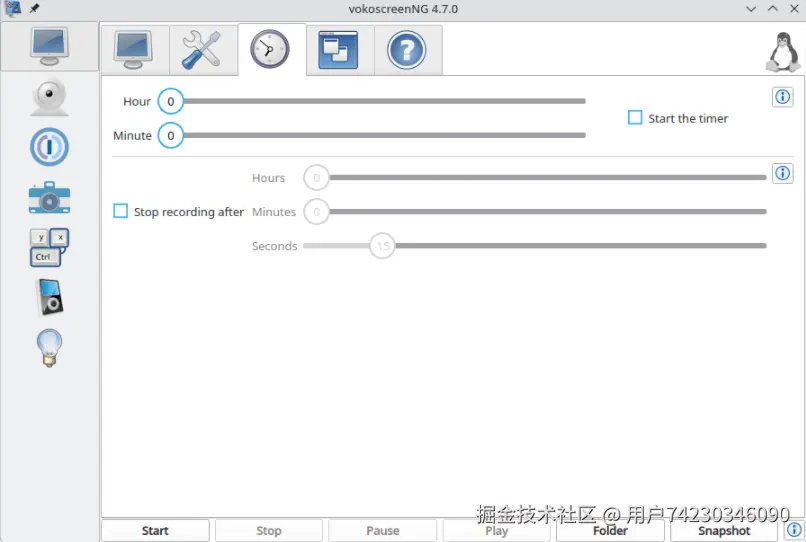
Task: Click the Hour slider handle
Action: (x=171, y=101)
